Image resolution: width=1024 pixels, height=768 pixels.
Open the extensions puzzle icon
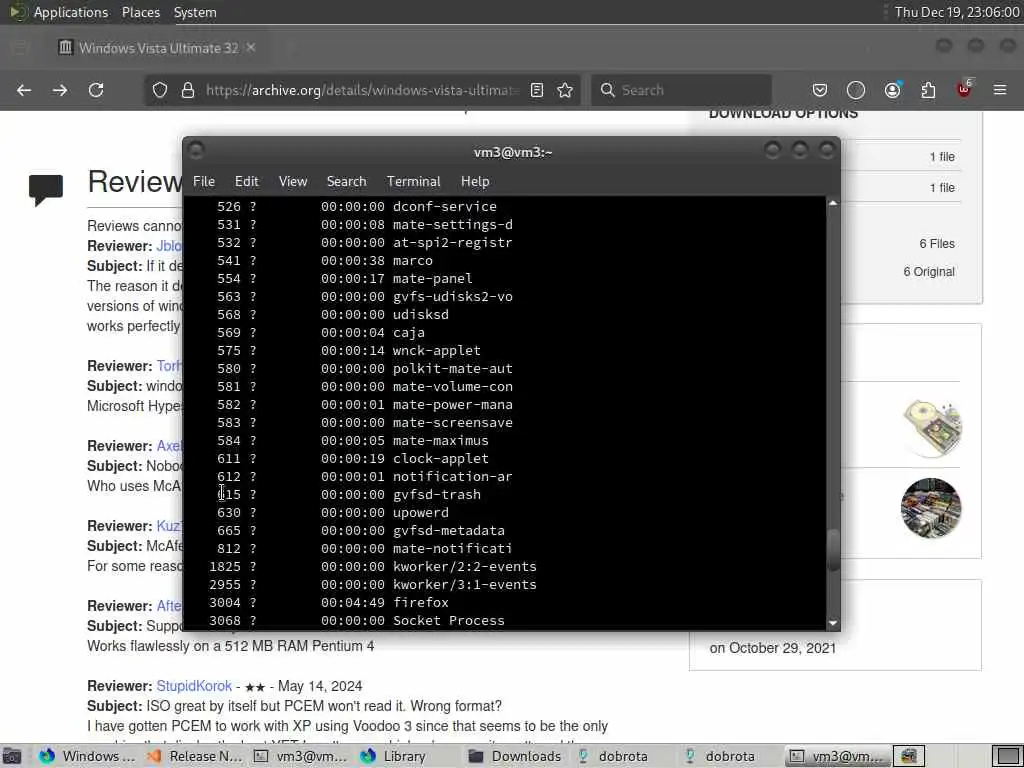[x=928, y=90]
